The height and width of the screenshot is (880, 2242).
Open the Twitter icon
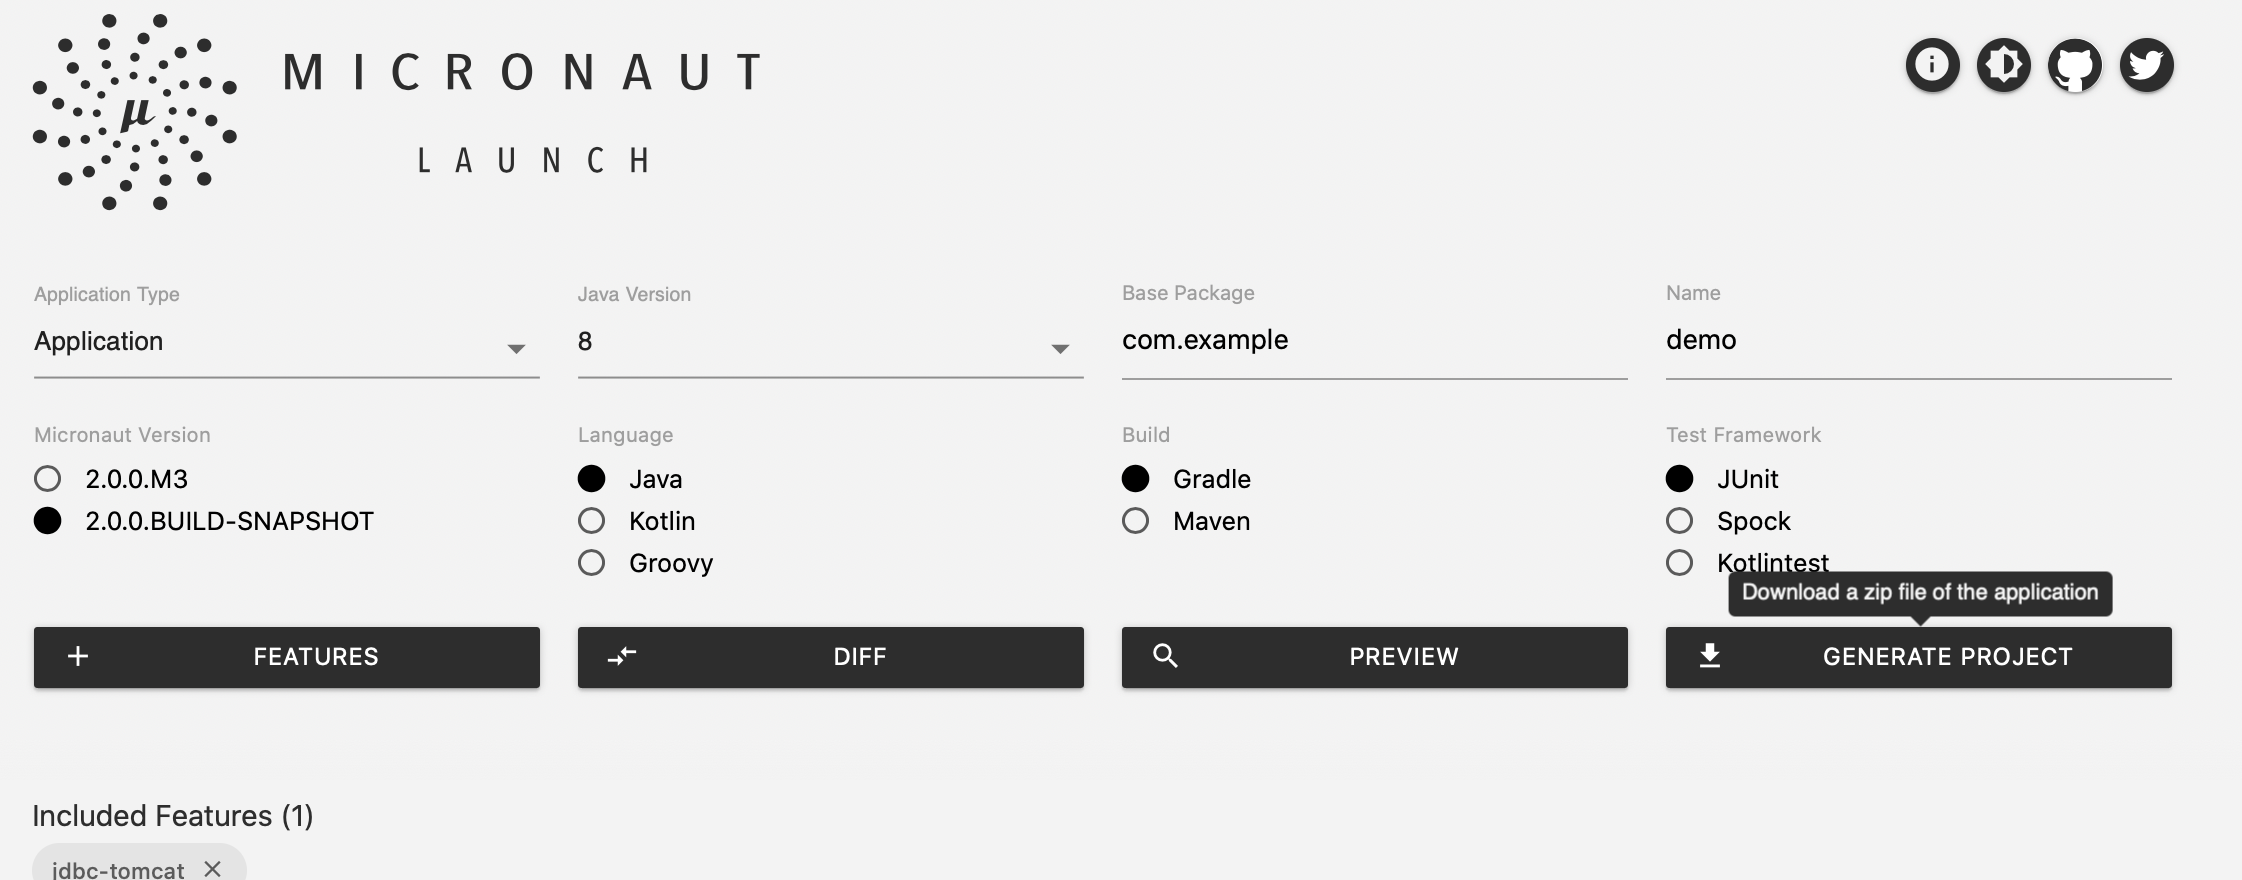coord(2146,65)
